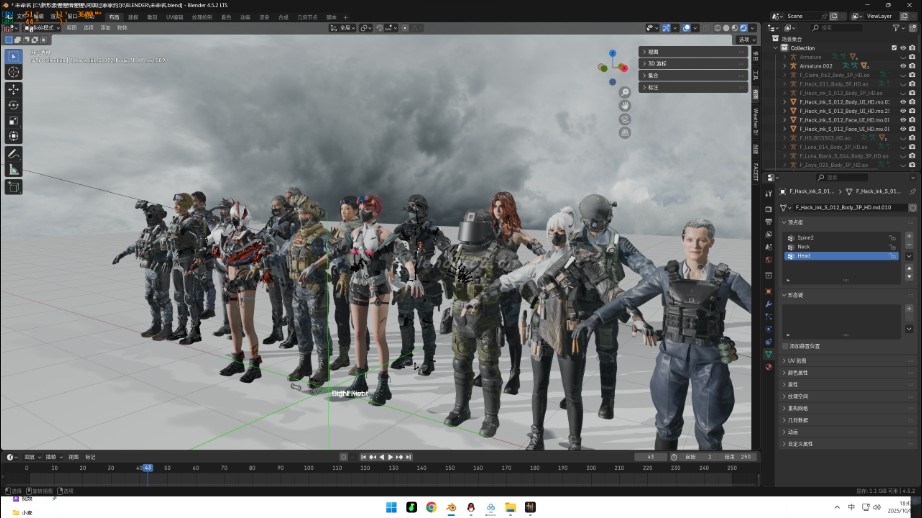
Task: Add a new vertex group with plus
Action: (909, 236)
